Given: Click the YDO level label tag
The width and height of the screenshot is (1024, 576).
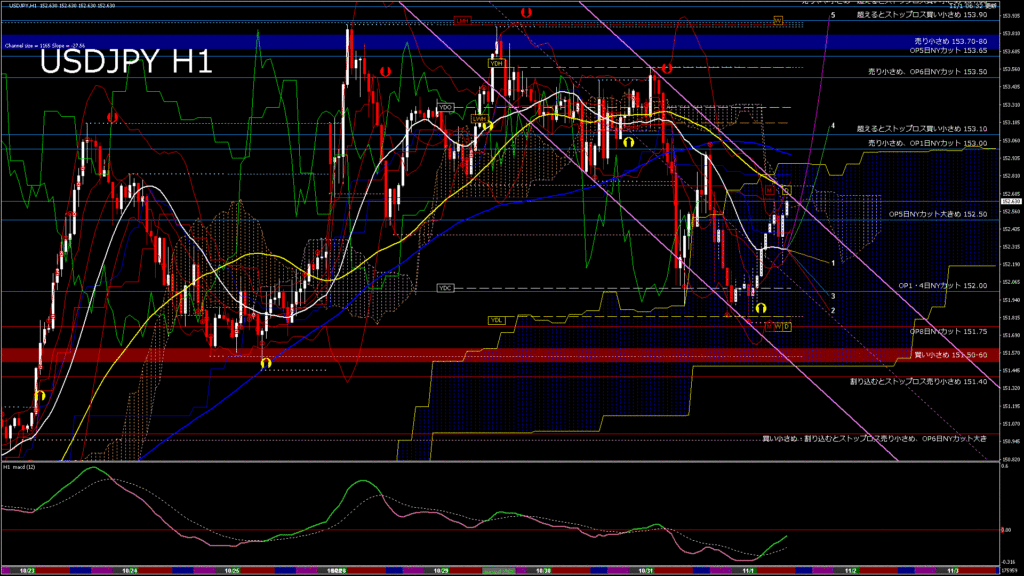Looking at the screenshot, I should coord(446,107).
